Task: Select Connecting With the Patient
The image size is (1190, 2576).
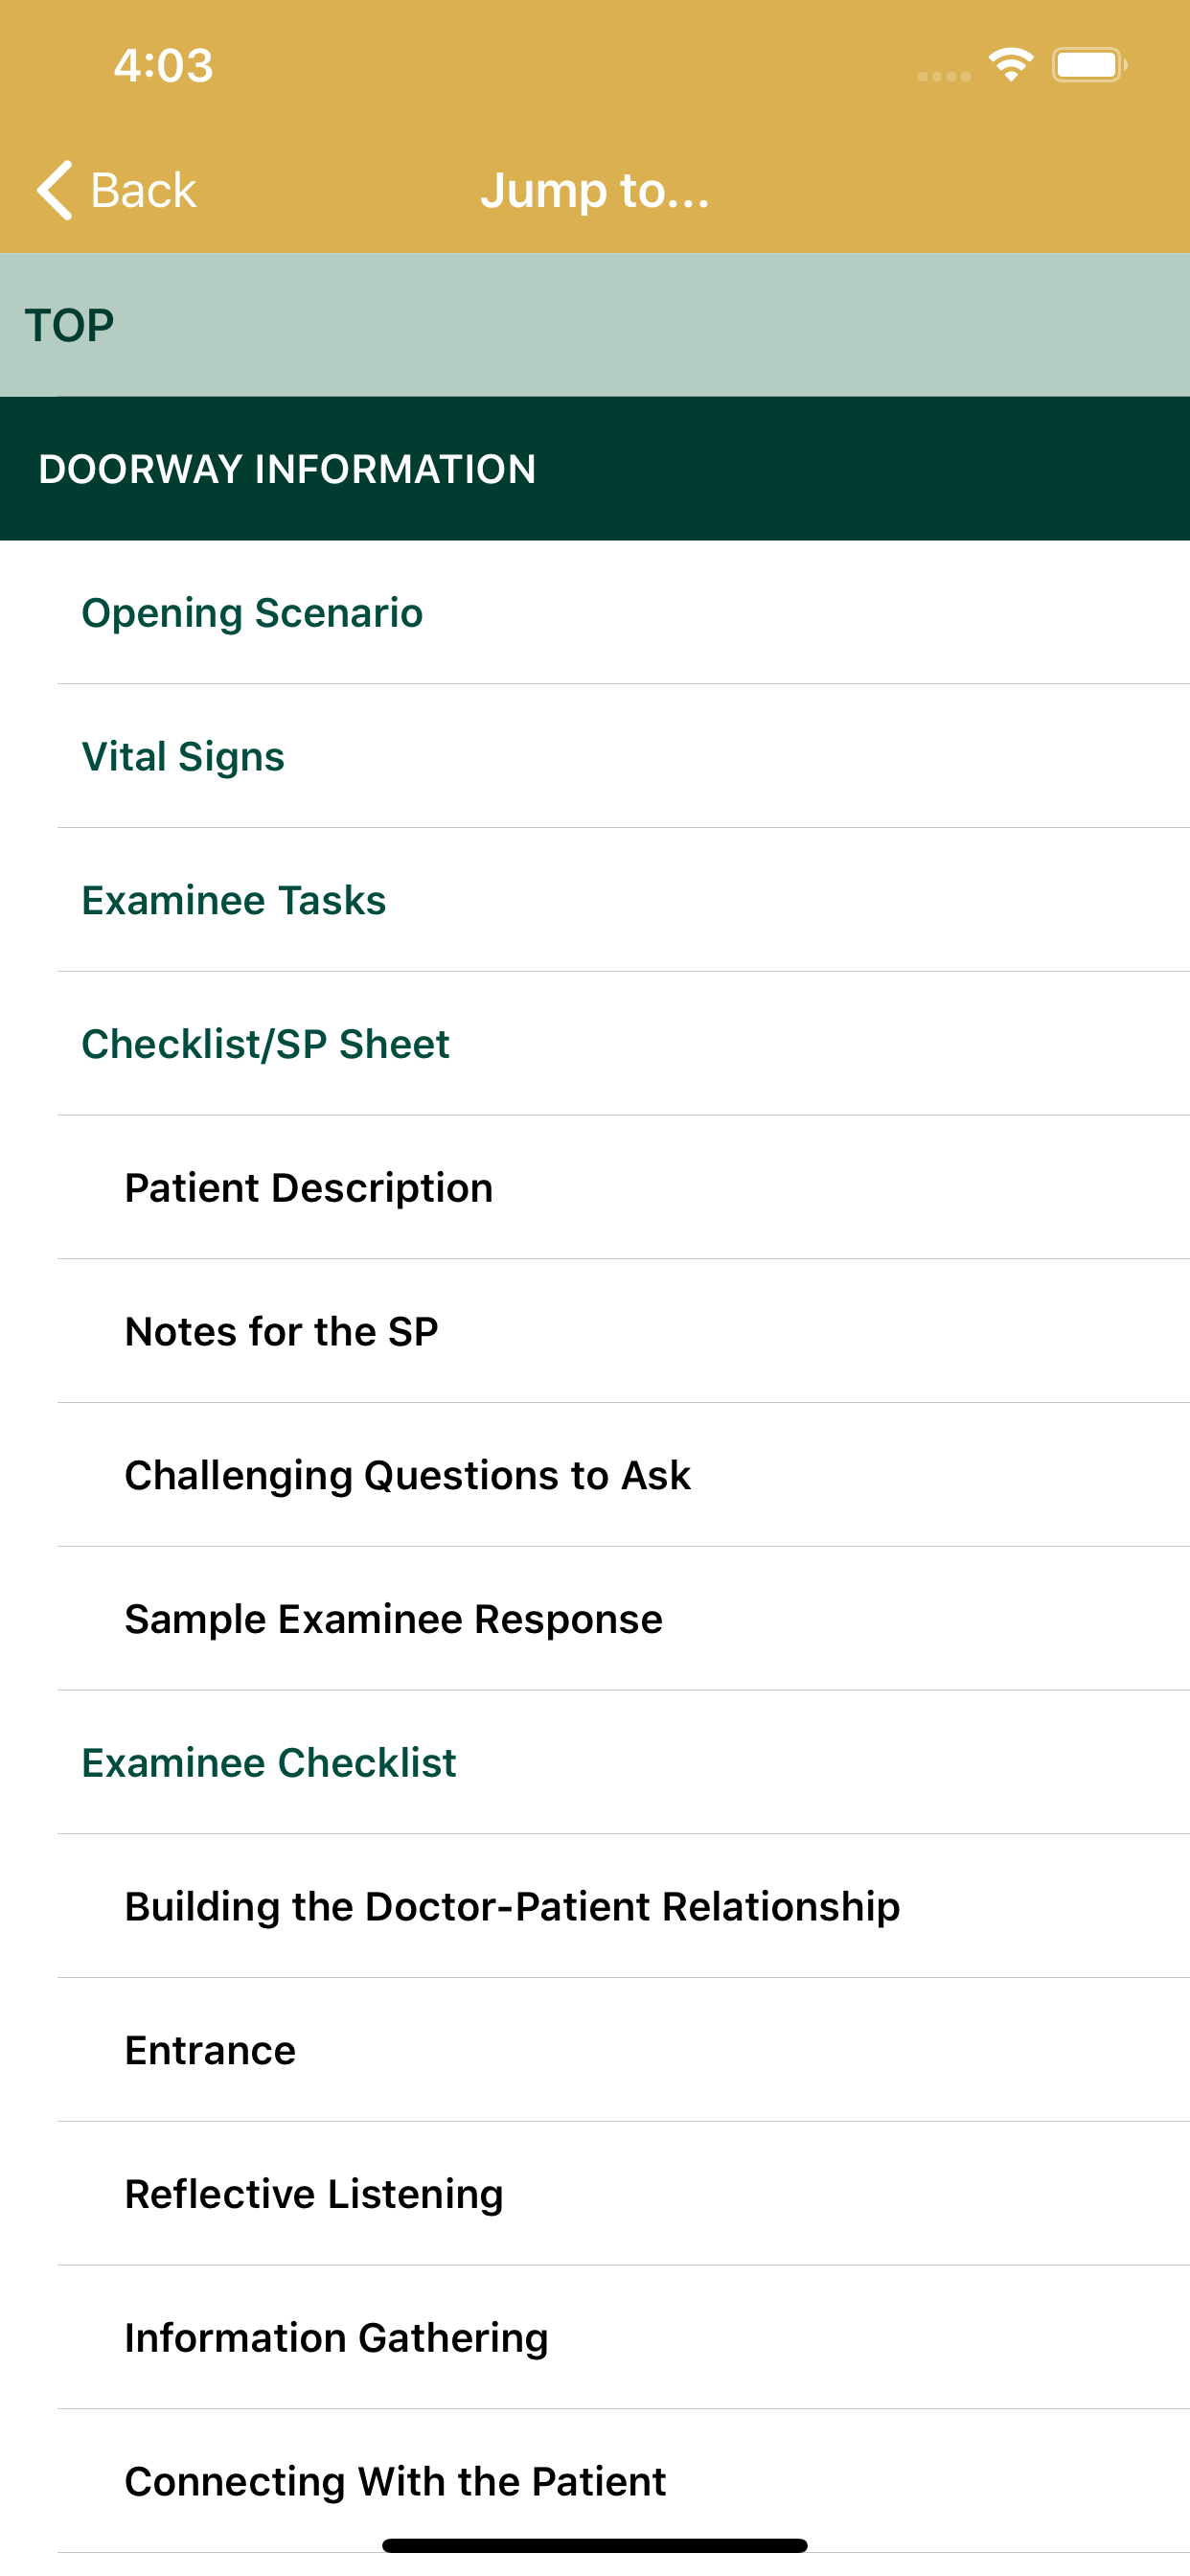Action: 396,2482
